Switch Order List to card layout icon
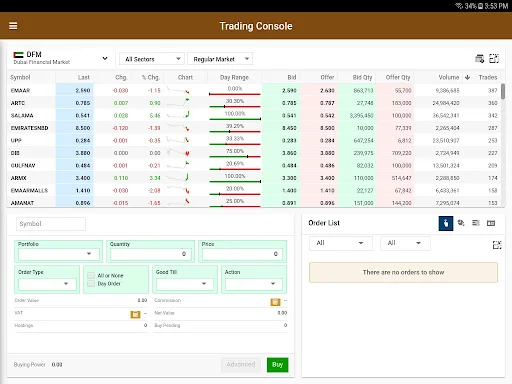Screen dimensions: 512x384 [x=491, y=223]
